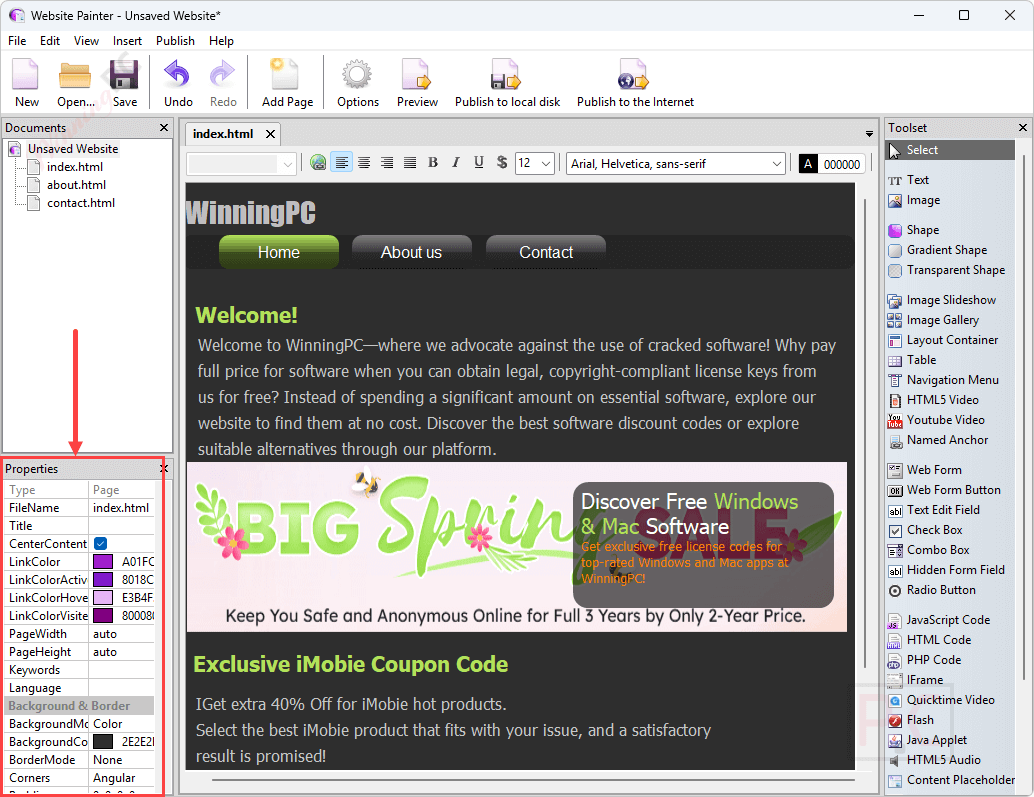Justify the text
This screenshot has height=797, width=1034.
[x=410, y=163]
